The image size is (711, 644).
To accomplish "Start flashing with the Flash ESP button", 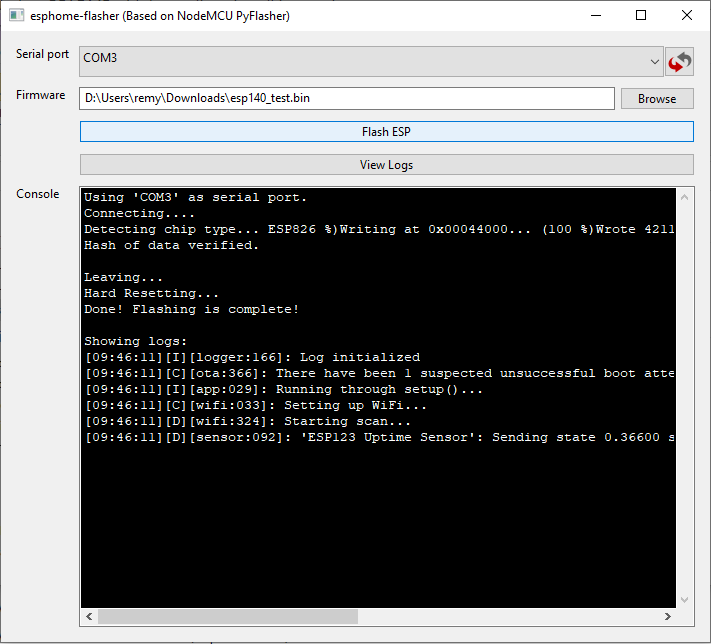I will [x=387, y=132].
